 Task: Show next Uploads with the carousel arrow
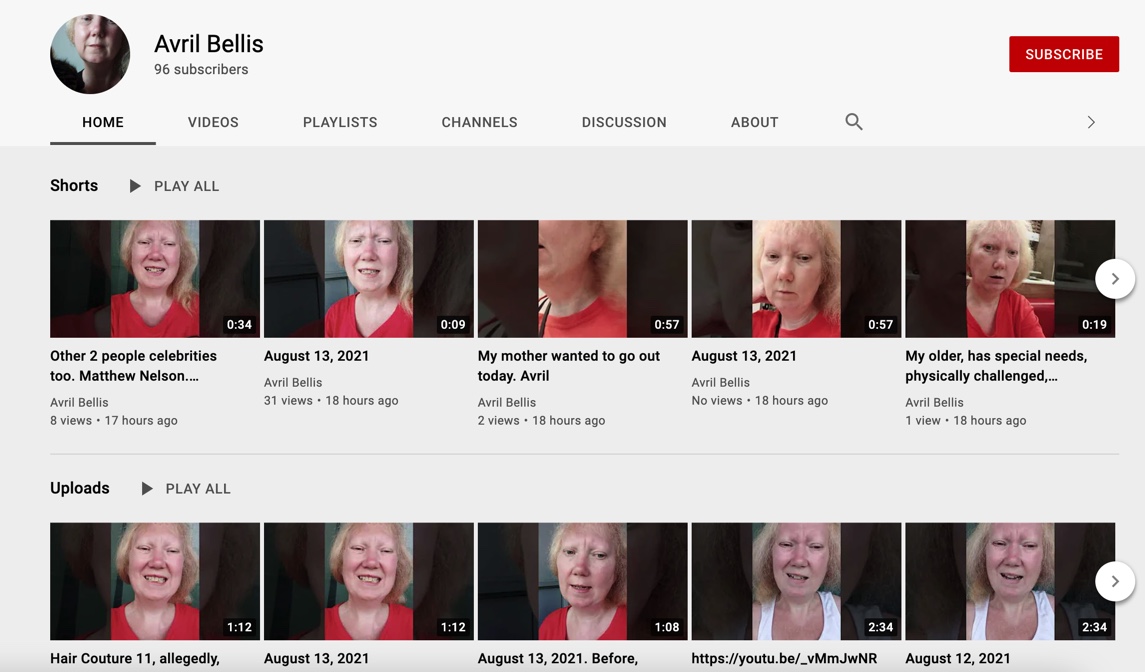(x=1115, y=581)
